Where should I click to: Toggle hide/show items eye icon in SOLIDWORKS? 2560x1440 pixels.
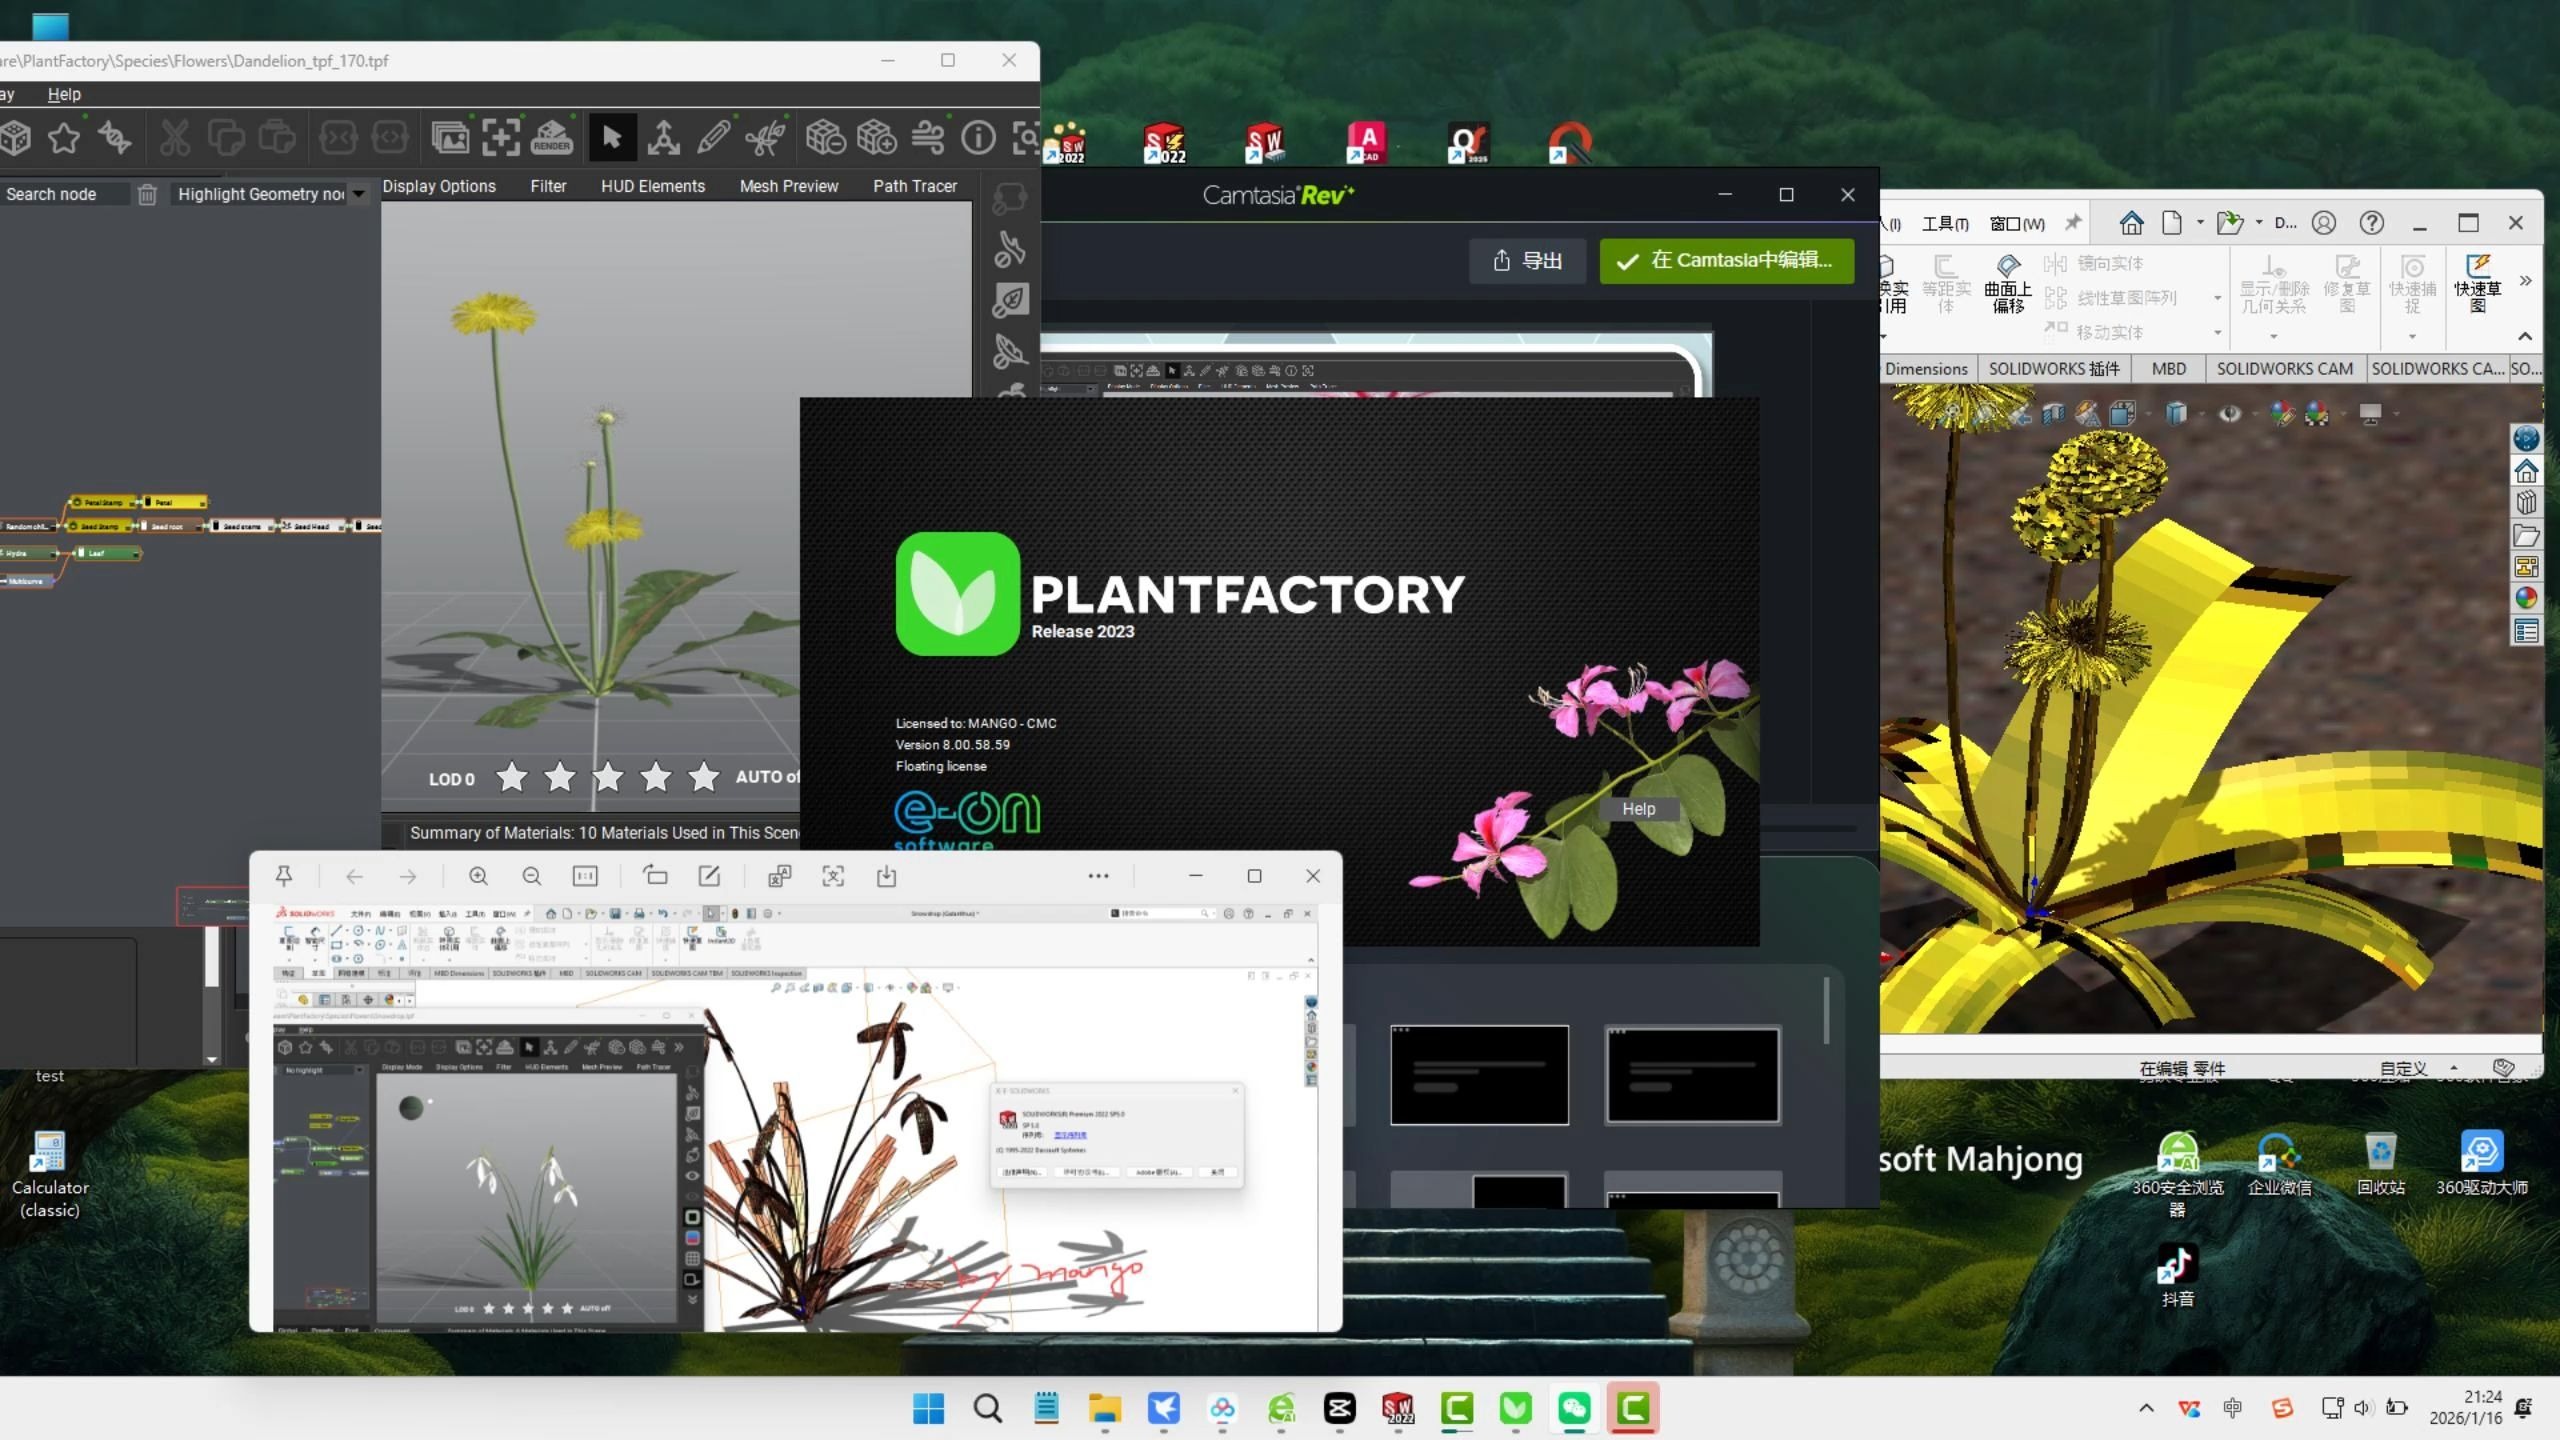(2229, 413)
